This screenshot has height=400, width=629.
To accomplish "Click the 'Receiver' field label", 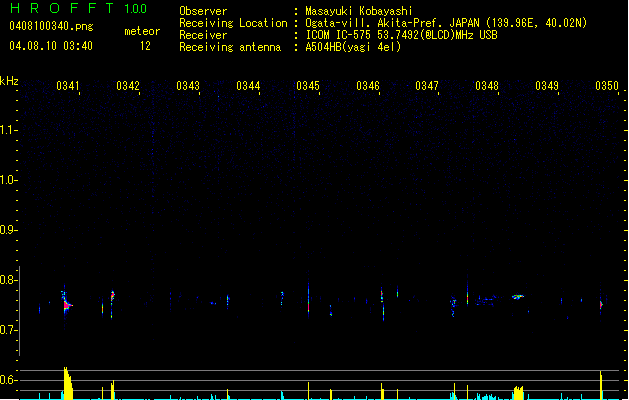I will [x=203, y=35].
